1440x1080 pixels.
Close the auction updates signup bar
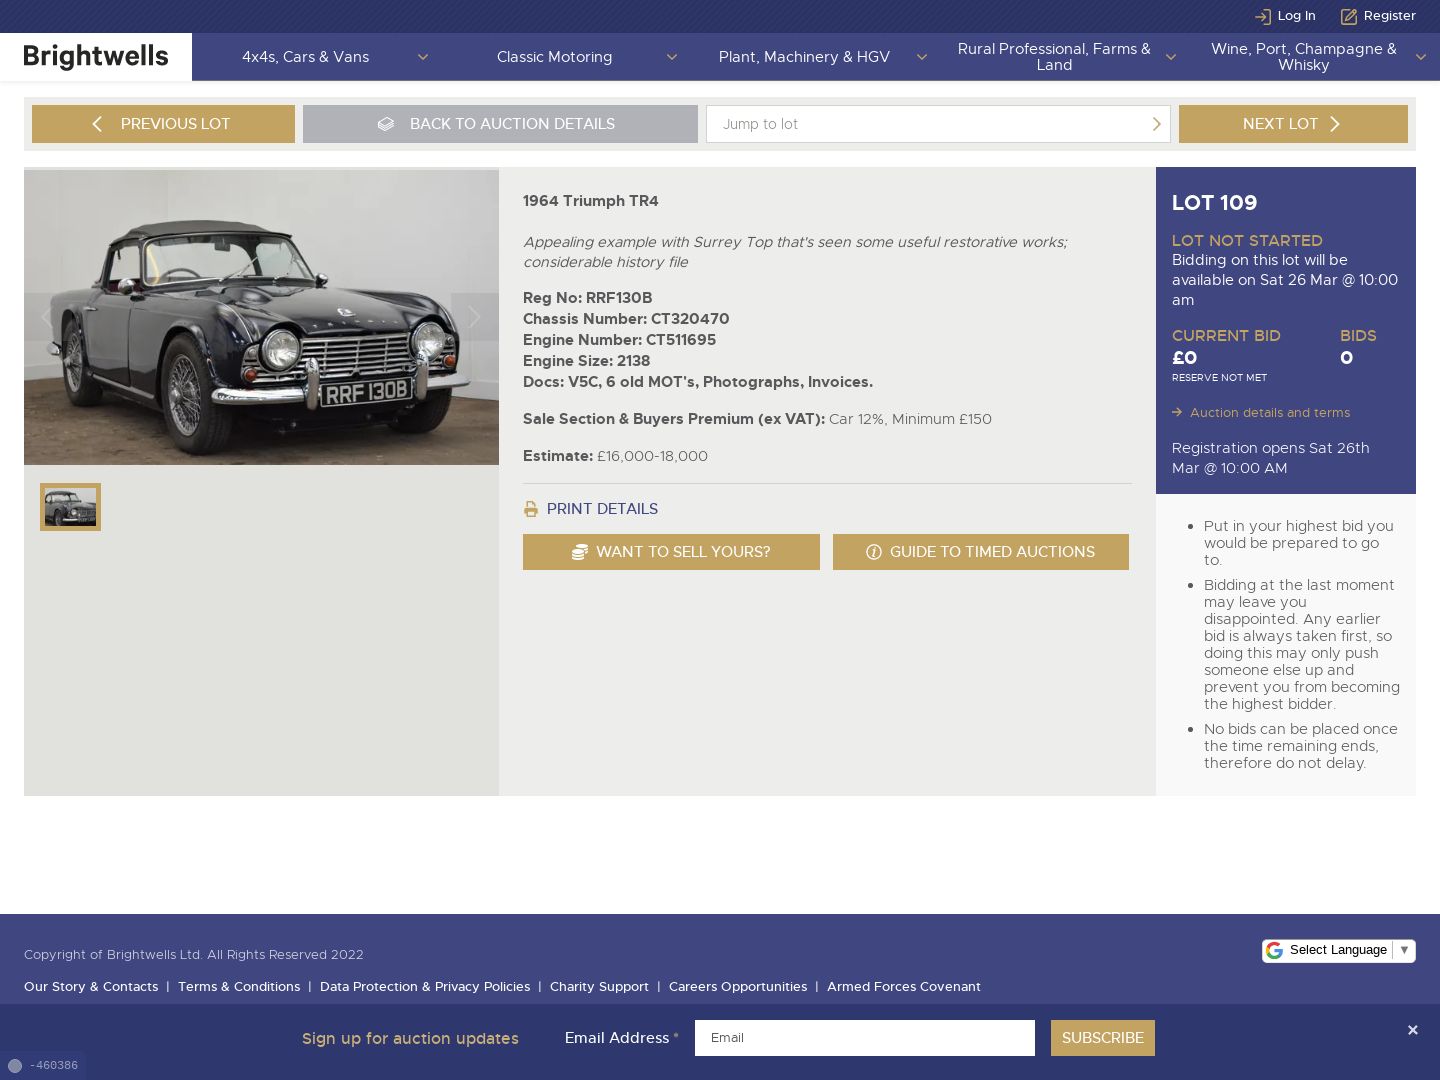[1413, 1030]
